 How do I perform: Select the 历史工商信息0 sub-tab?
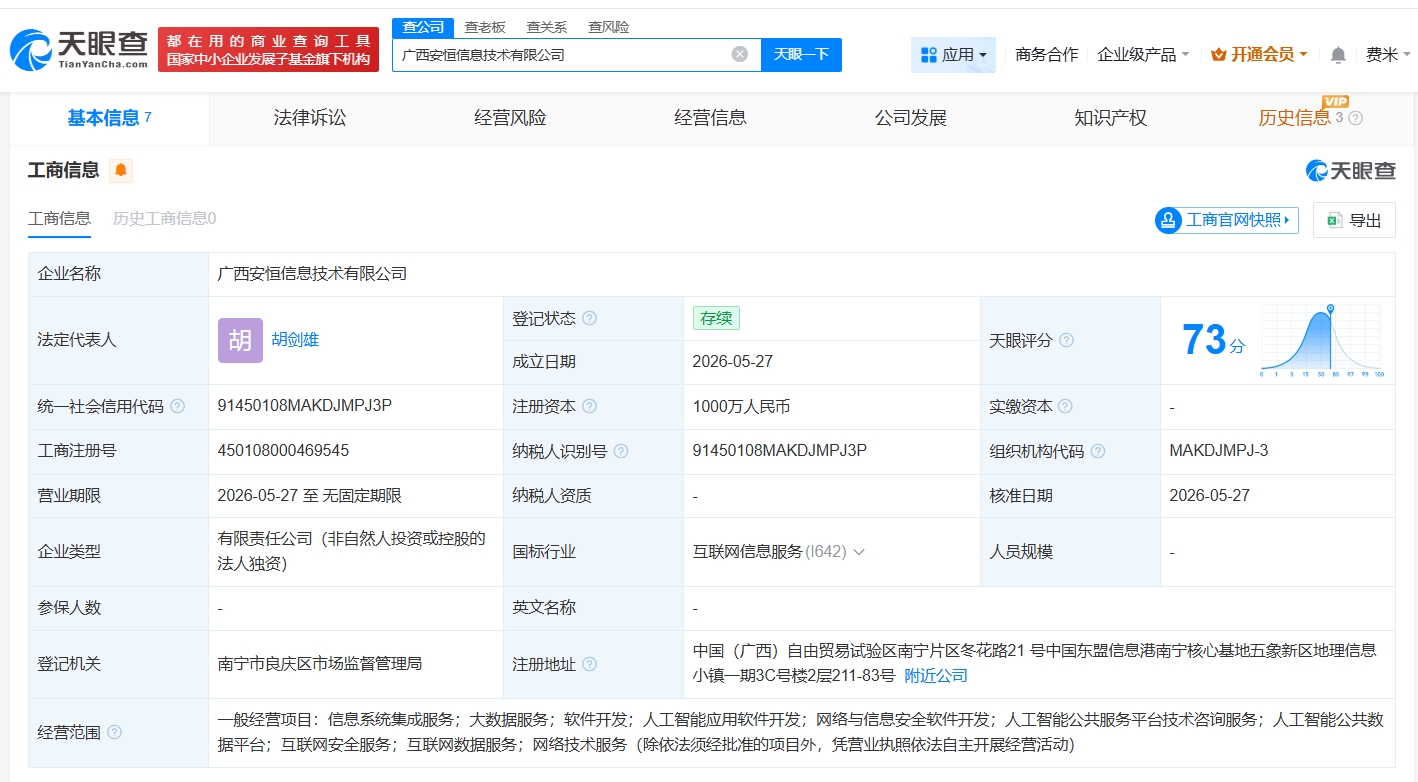(164, 218)
